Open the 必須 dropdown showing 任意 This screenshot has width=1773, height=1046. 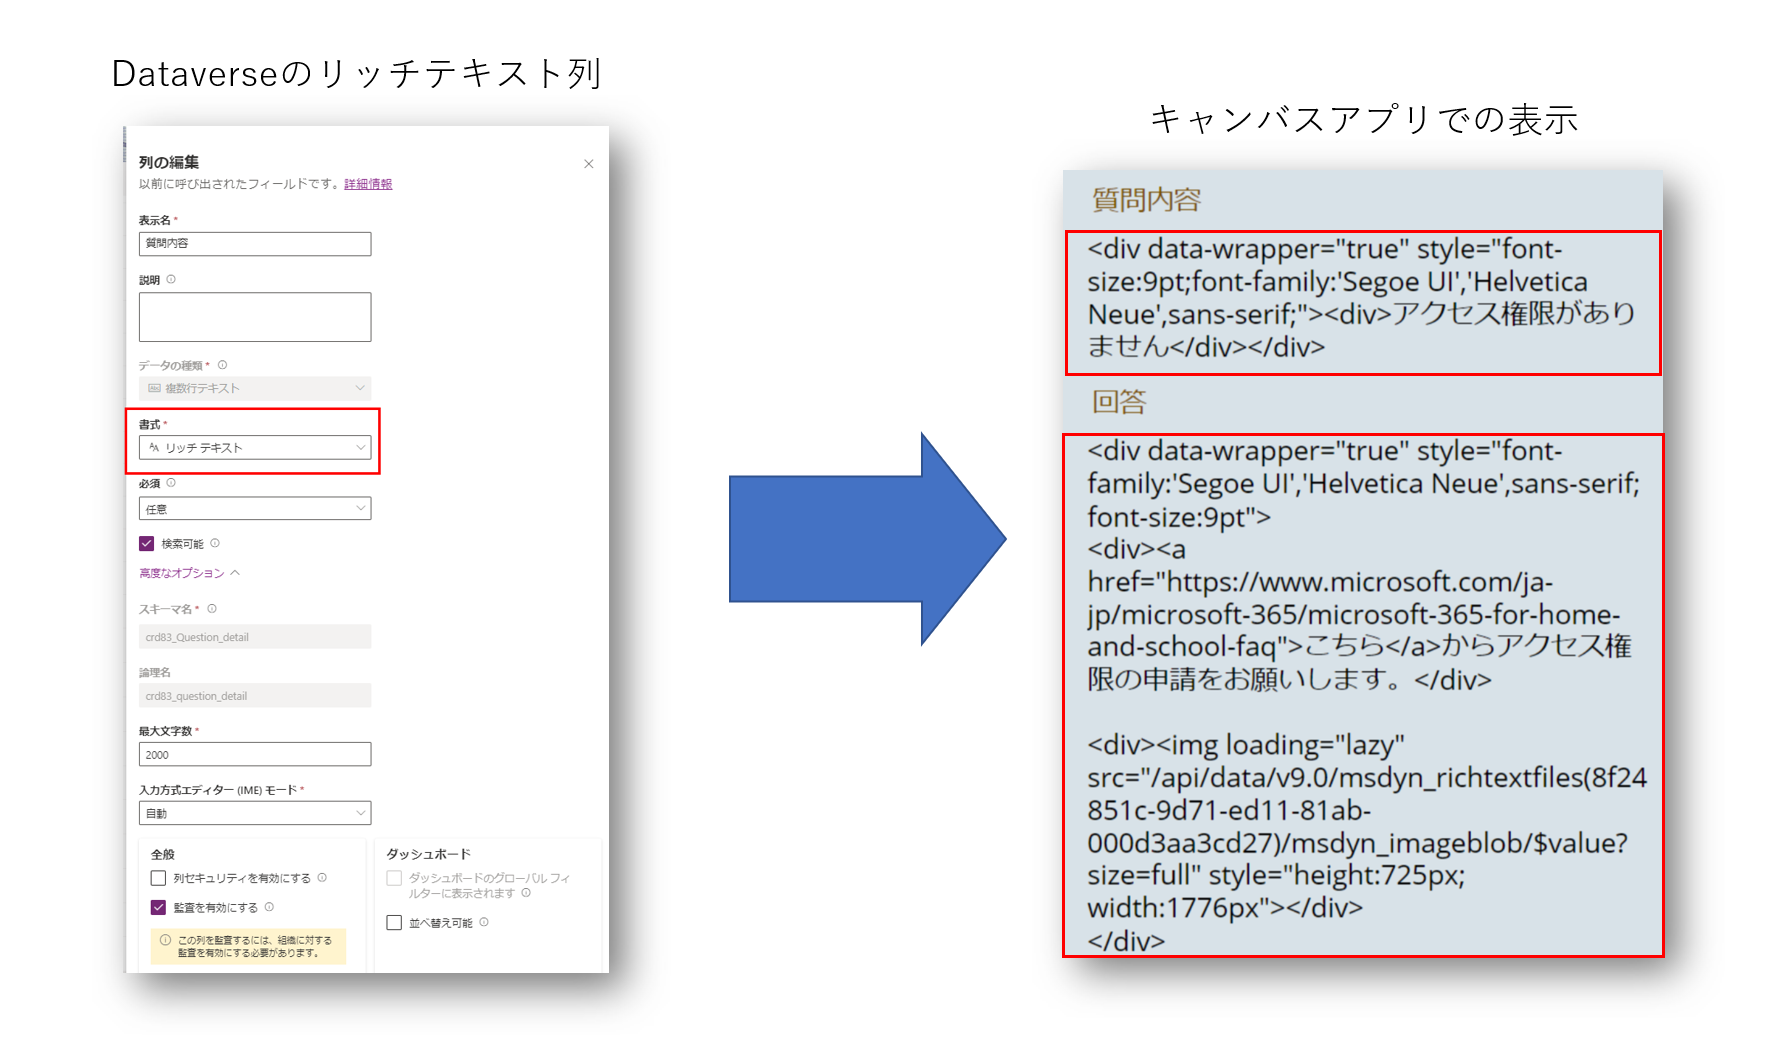pos(255,509)
